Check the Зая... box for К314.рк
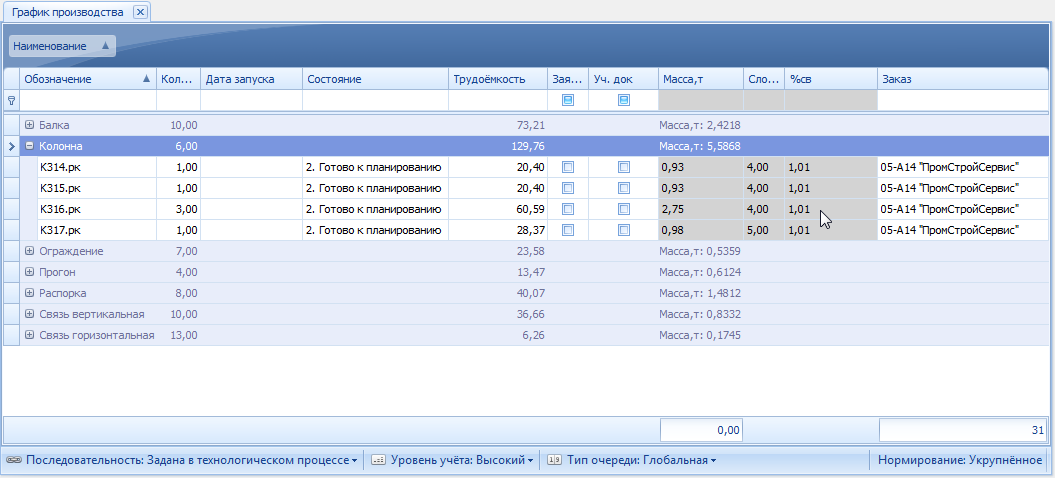1055x478 pixels. (568, 167)
